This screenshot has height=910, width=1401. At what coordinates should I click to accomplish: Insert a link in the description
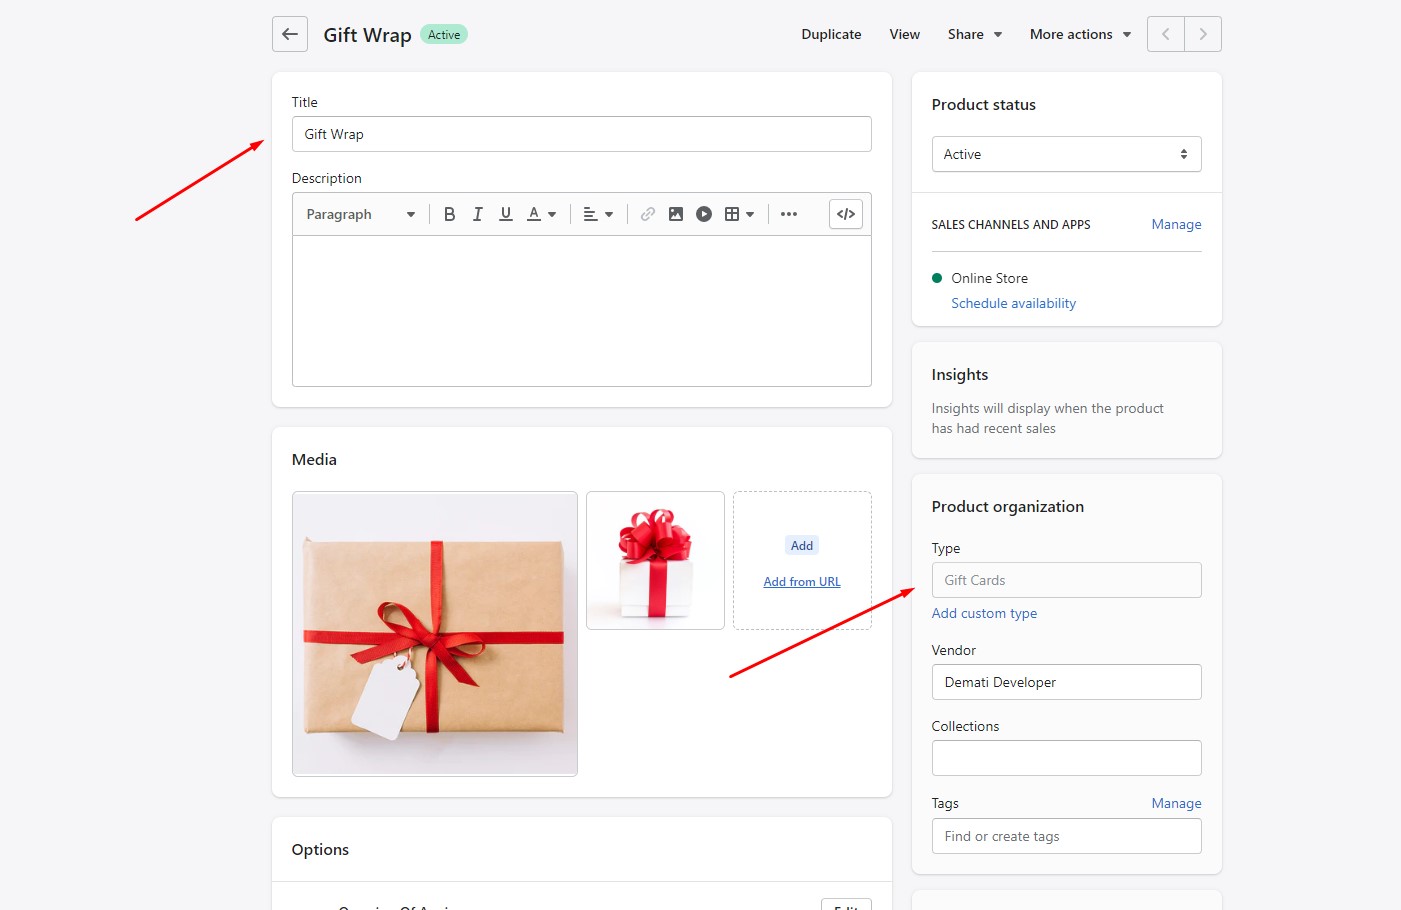(648, 214)
